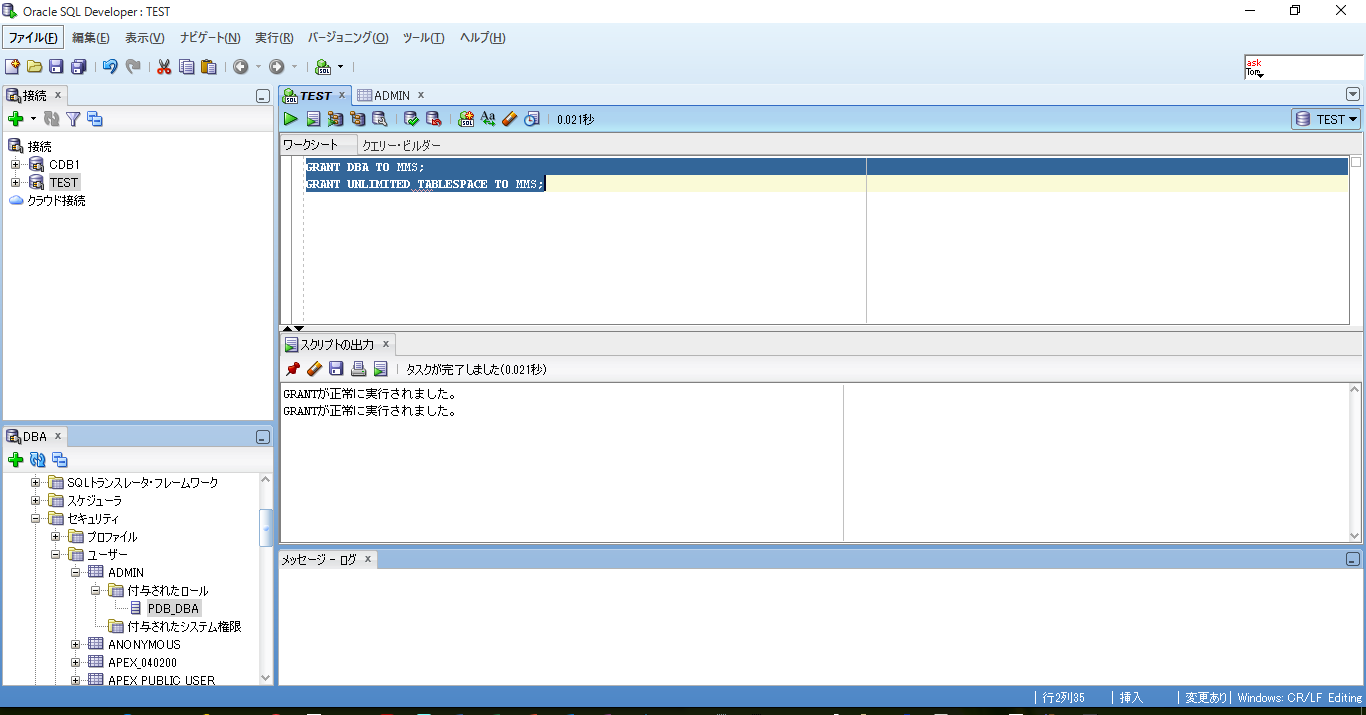Viewport: 1366px width, 715px height.
Task: Run the statement with the green play icon
Action: point(291,119)
